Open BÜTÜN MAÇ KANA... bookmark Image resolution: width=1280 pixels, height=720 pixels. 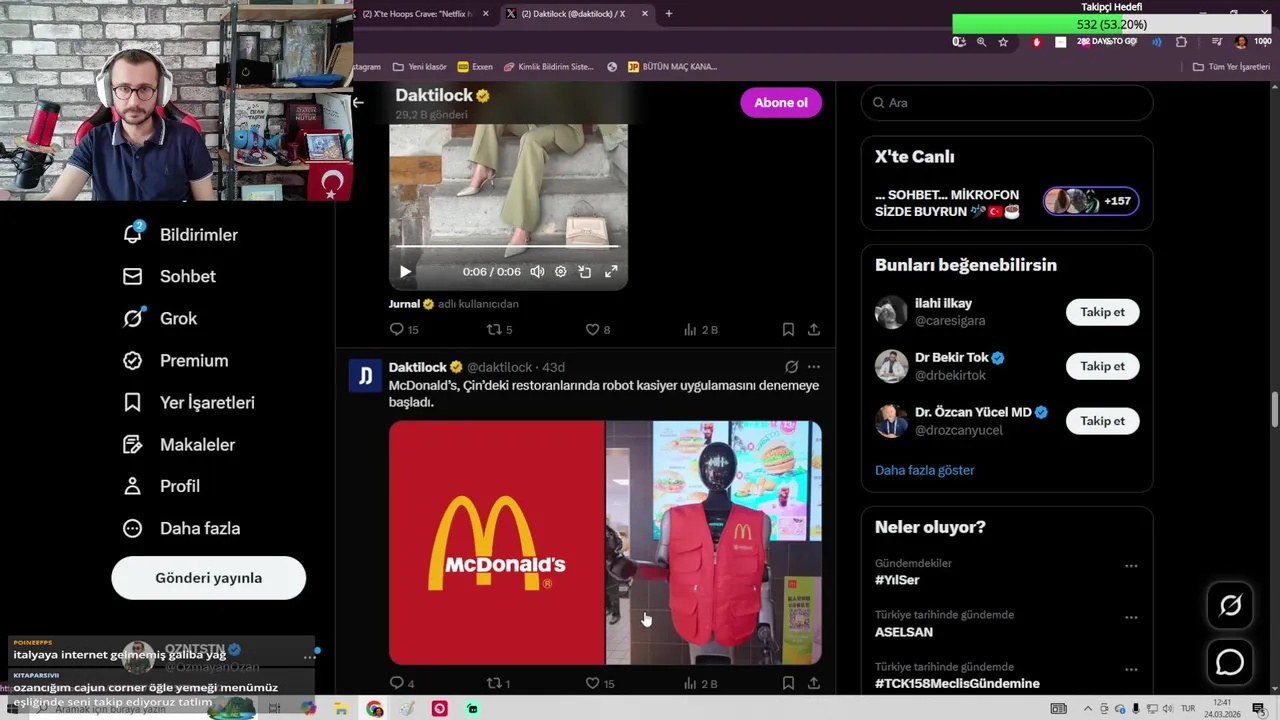pos(672,67)
